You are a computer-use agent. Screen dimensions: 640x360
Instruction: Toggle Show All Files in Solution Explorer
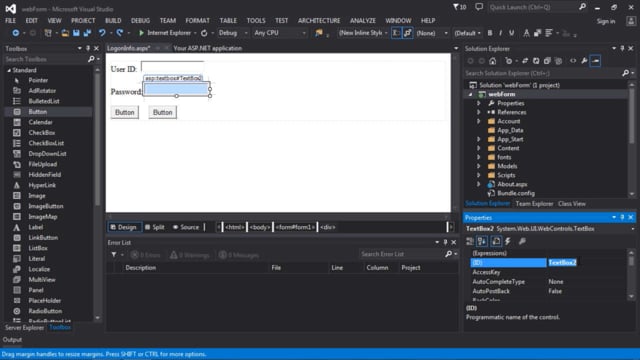(558, 61)
